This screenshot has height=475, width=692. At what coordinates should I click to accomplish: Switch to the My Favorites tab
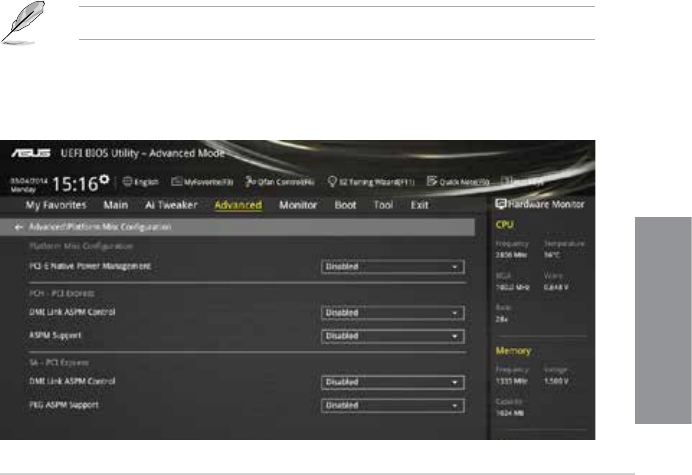pos(56,205)
